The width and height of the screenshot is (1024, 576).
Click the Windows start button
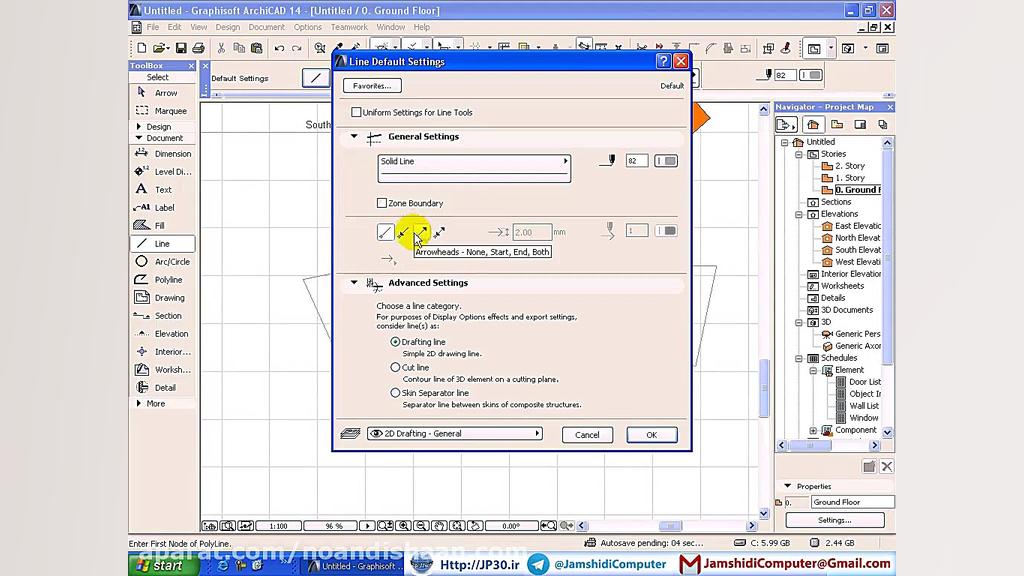pyautogui.click(x=163, y=565)
